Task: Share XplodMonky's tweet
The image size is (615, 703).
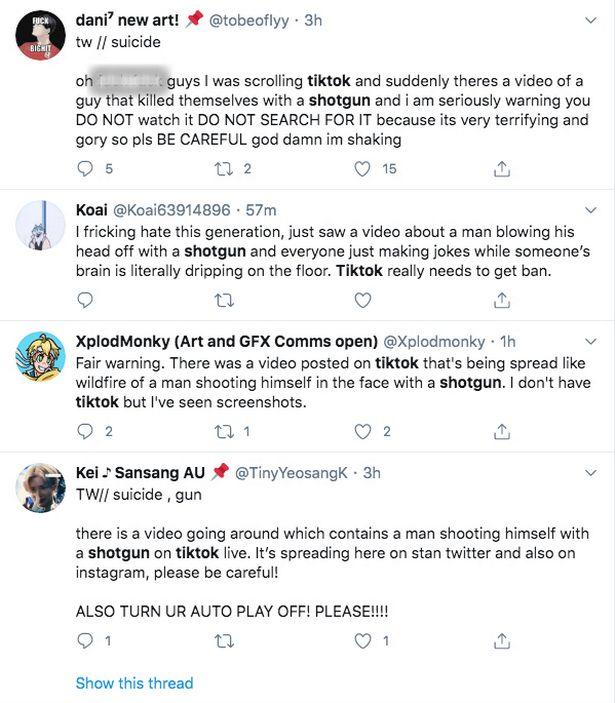Action: [502, 432]
